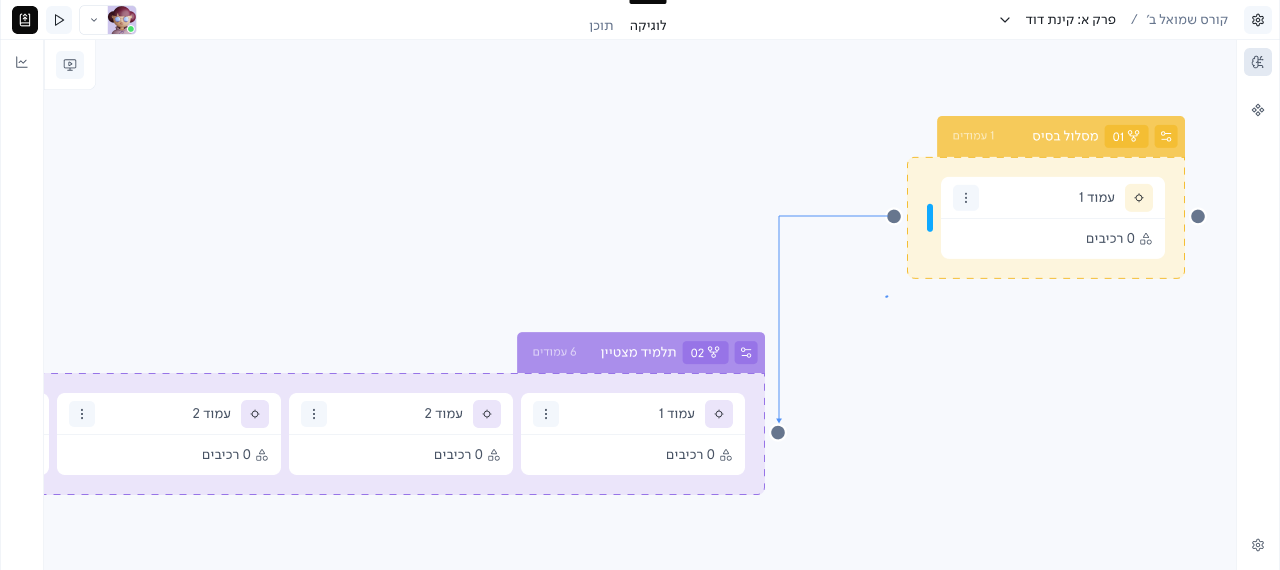Click the target icon of עמוד 1 in תלמיד מצטיין
This screenshot has height=570, width=1280.
pos(719,414)
